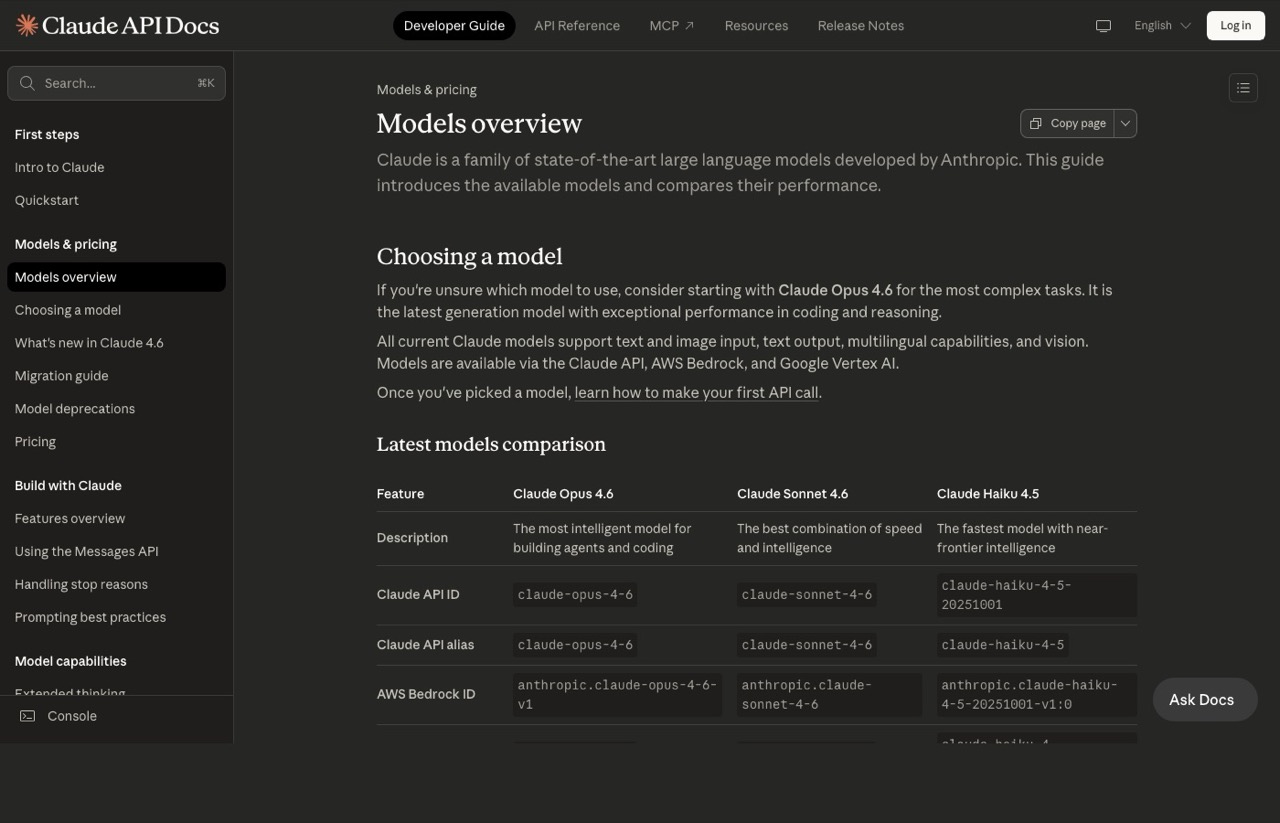Select Models overview in sidebar
The width and height of the screenshot is (1280, 823).
(116, 277)
